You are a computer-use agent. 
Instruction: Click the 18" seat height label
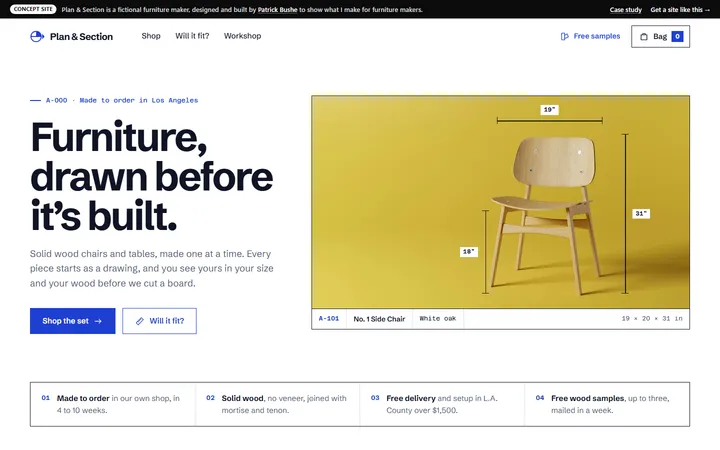click(469, 252)
